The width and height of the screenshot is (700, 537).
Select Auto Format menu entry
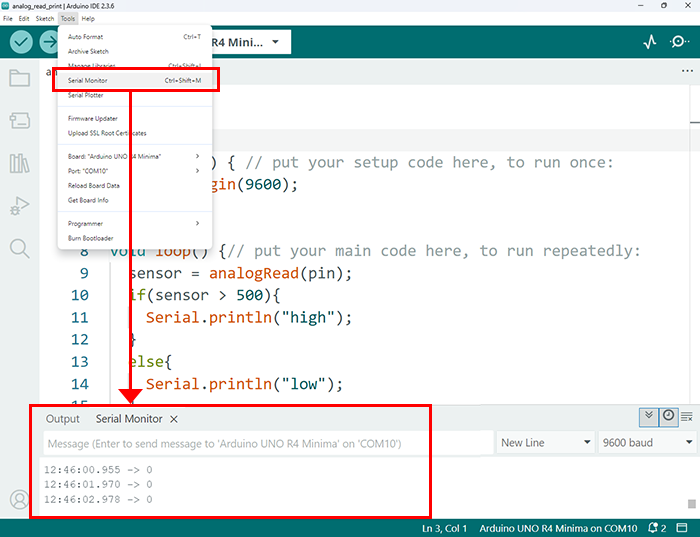tap(135, 37)
